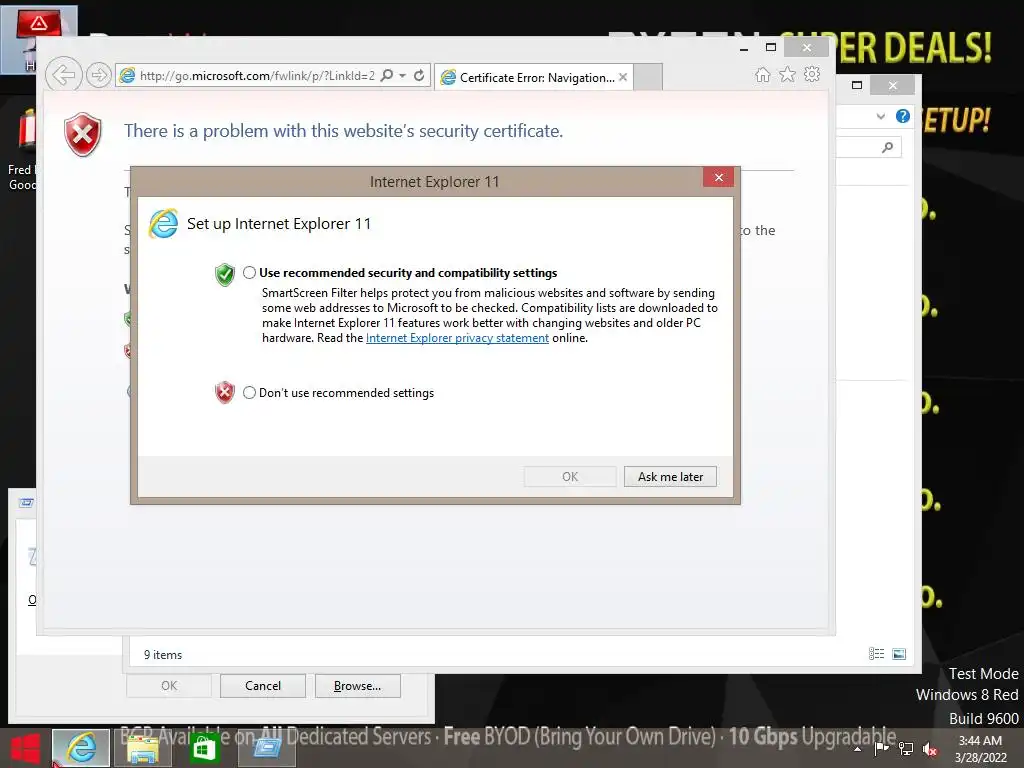Screen dimensions: 1024x768
Task: Open the Store taskbar icon
Action: 203,748
